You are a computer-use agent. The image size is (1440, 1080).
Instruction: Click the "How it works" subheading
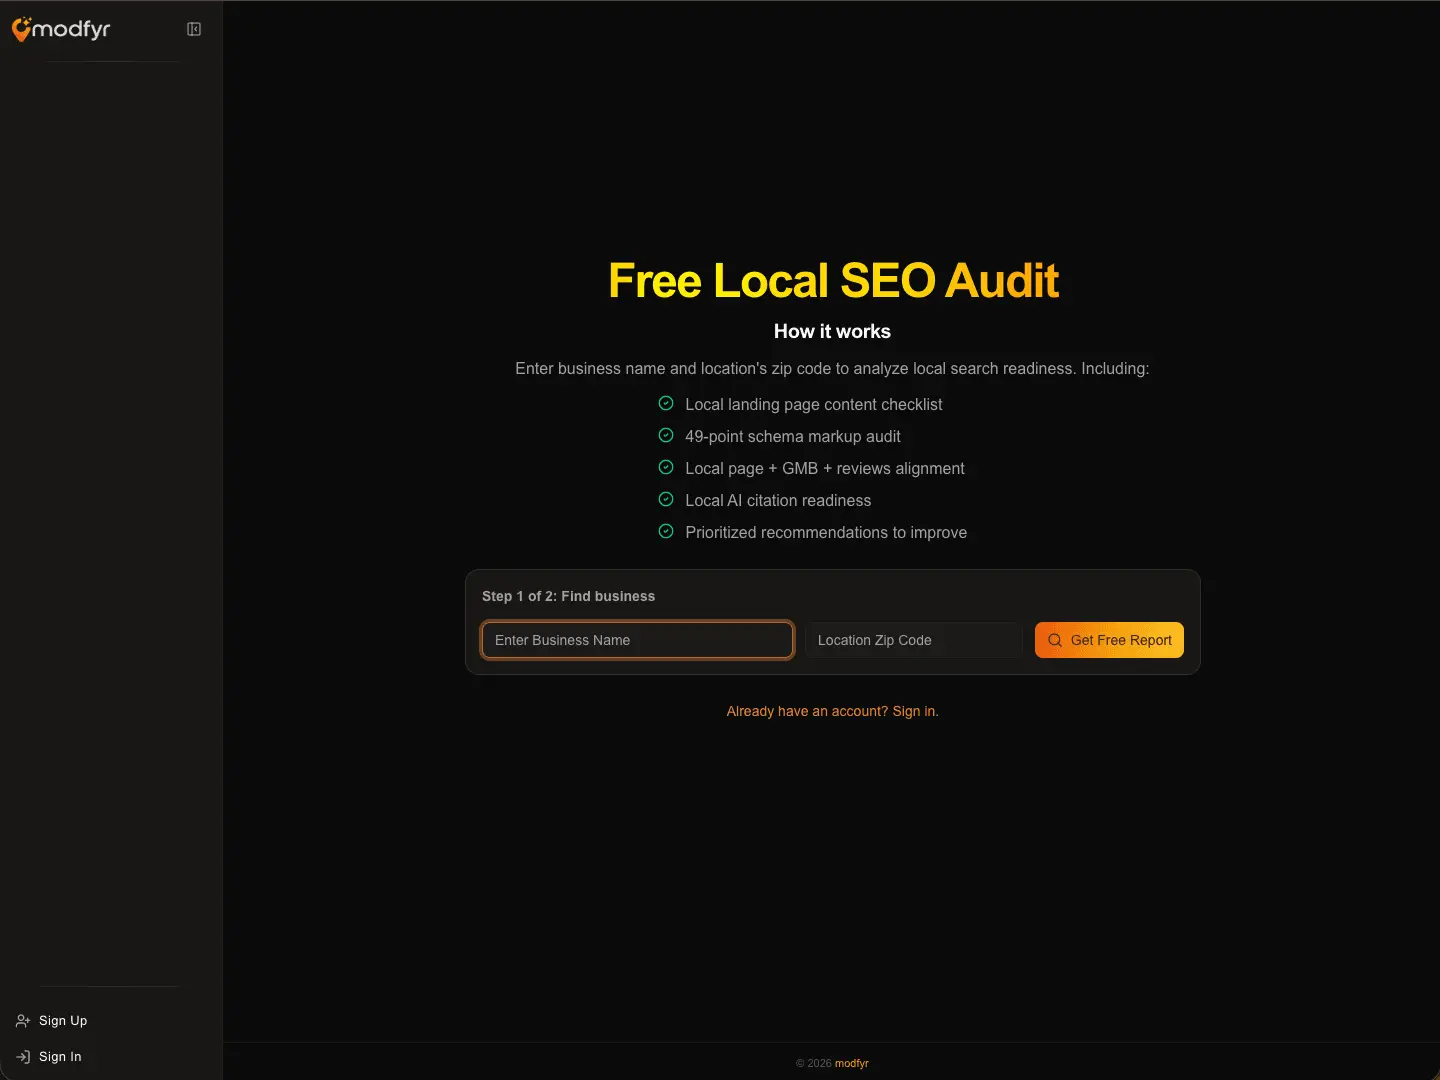[x=832, y=331]
